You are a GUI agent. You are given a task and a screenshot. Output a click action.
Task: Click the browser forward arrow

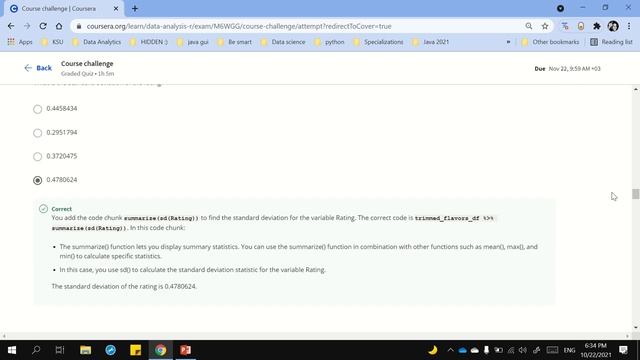[x=27, y=26]
